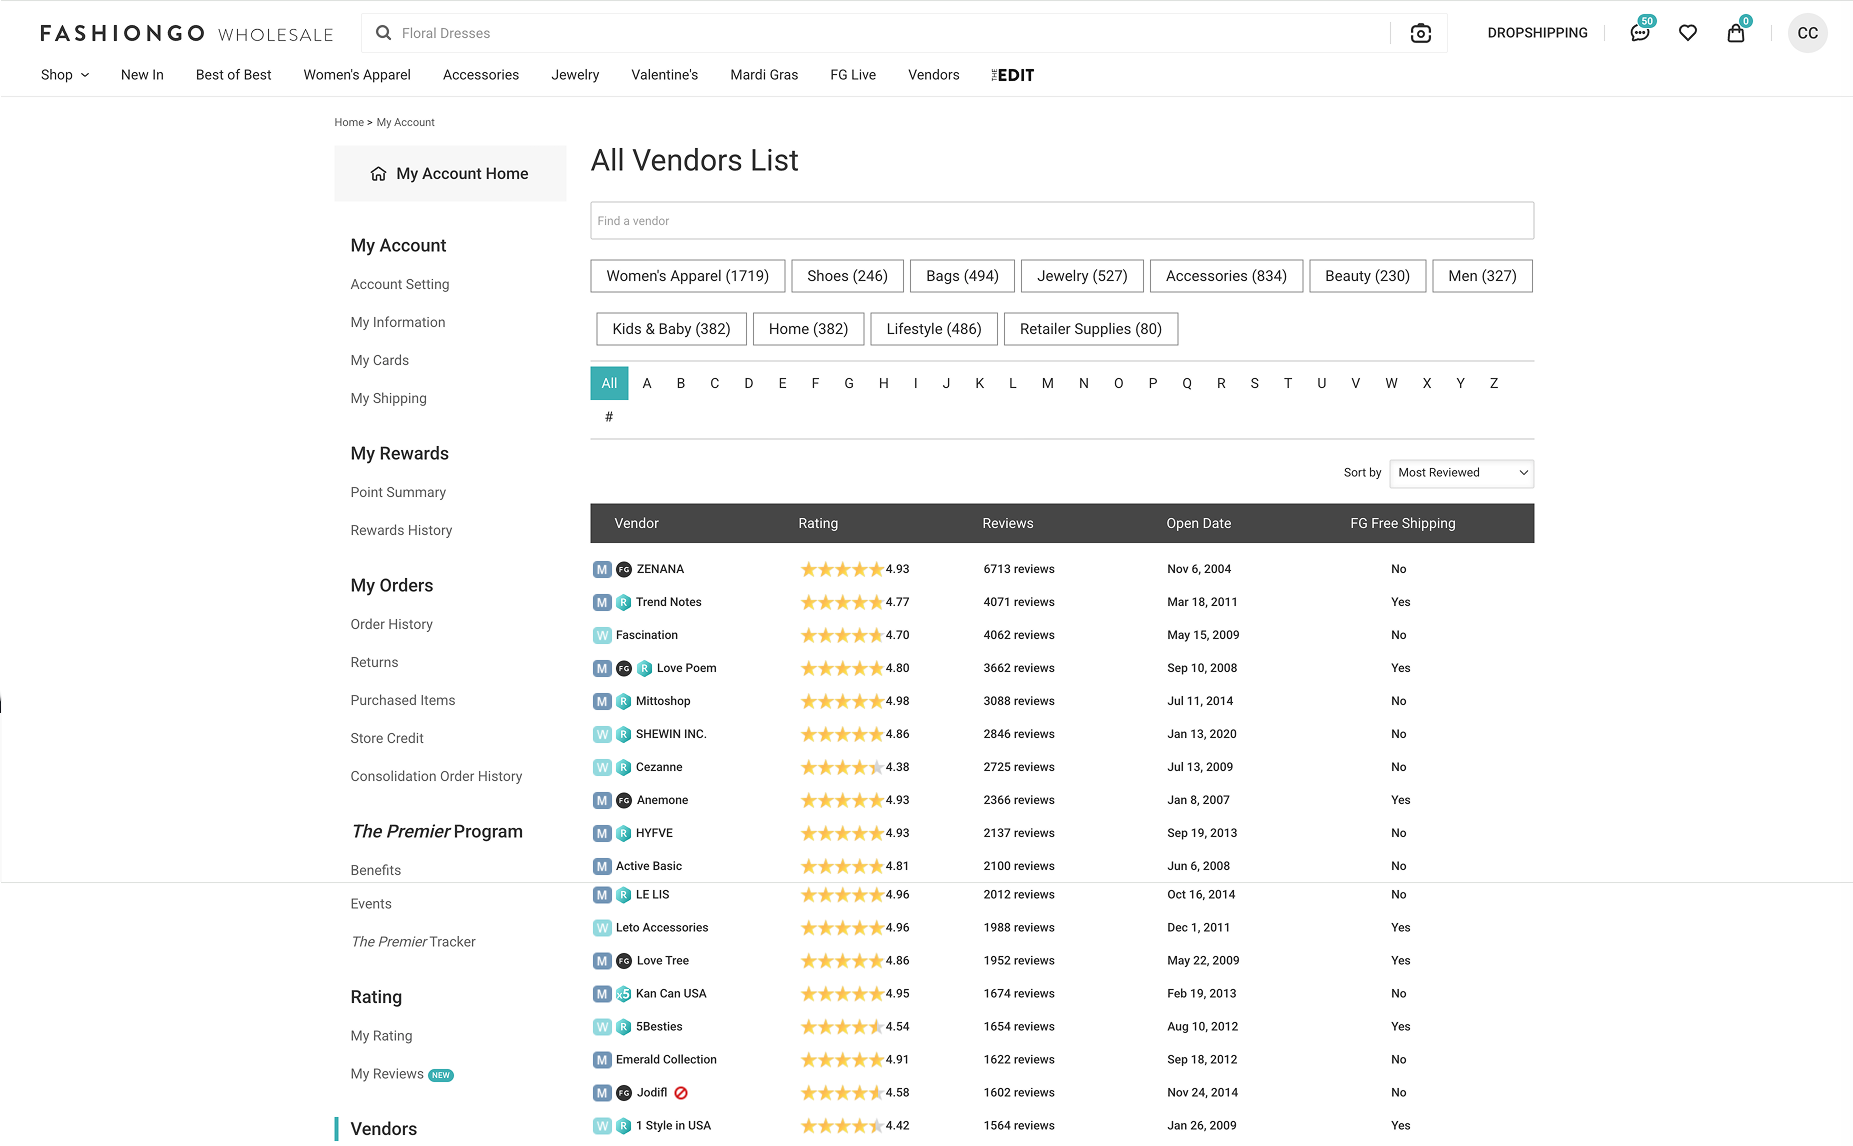Open the CC profile avatar
The height and width of the screenshot is (1146, 1853).
point(1807,33)
